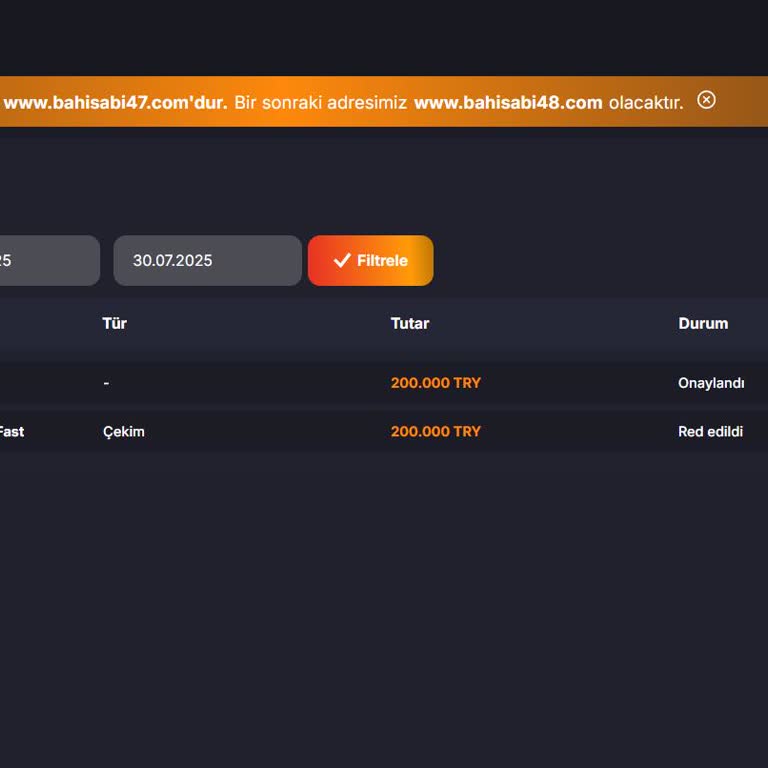Click the Tür column header
This screenshot has height=768, width=768.
tap(114, 324)
